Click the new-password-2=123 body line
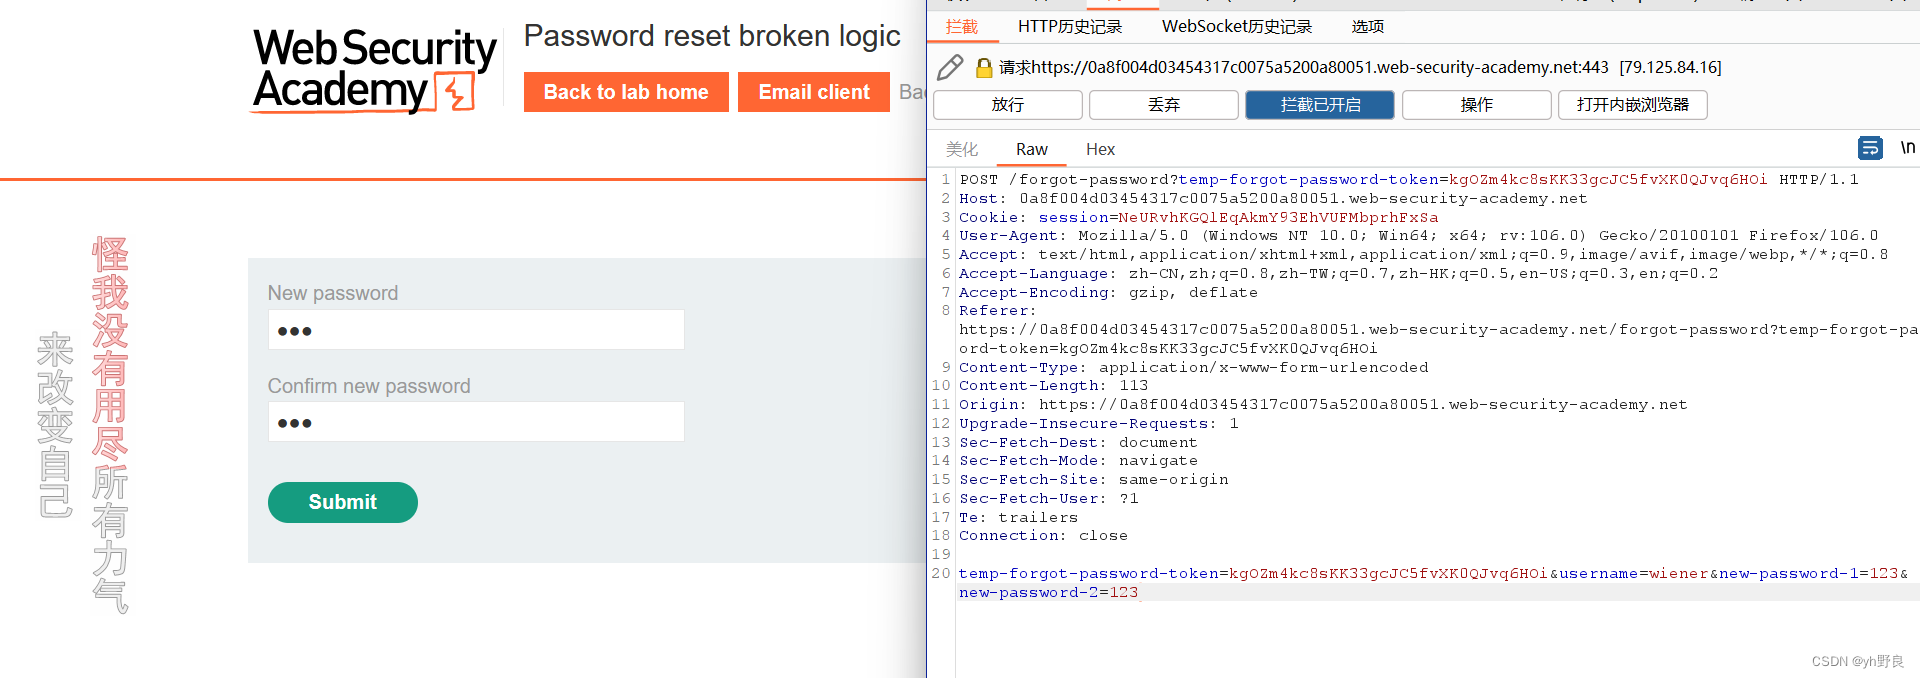The image size is (1920, 678). tap(1048, 592)
